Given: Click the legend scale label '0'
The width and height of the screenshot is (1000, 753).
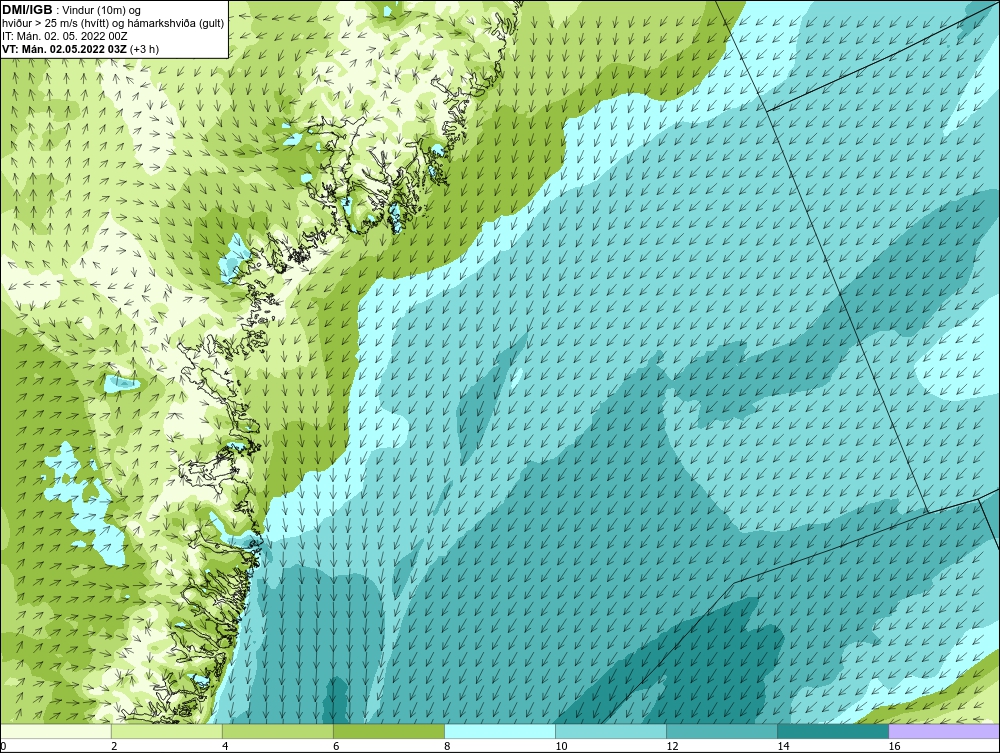Looking at the screenshot, I should [3, 746].
